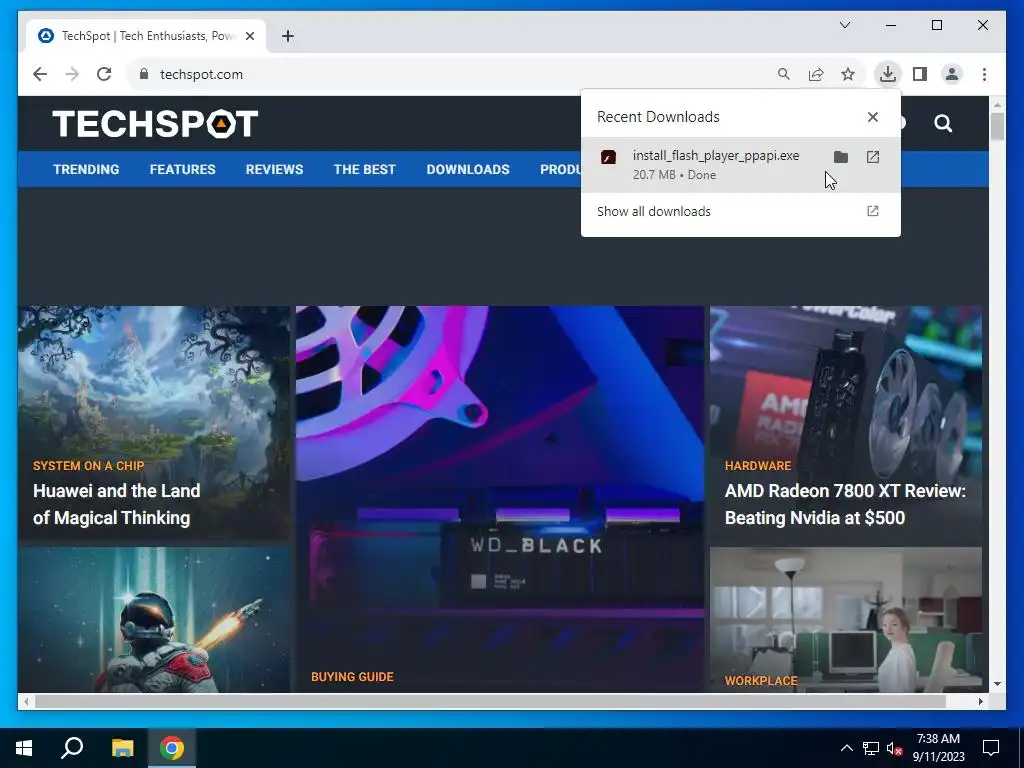Screen dimensions: 1024x768
Task: Open the TRENDING menu
Action: (x=86, y=170)
